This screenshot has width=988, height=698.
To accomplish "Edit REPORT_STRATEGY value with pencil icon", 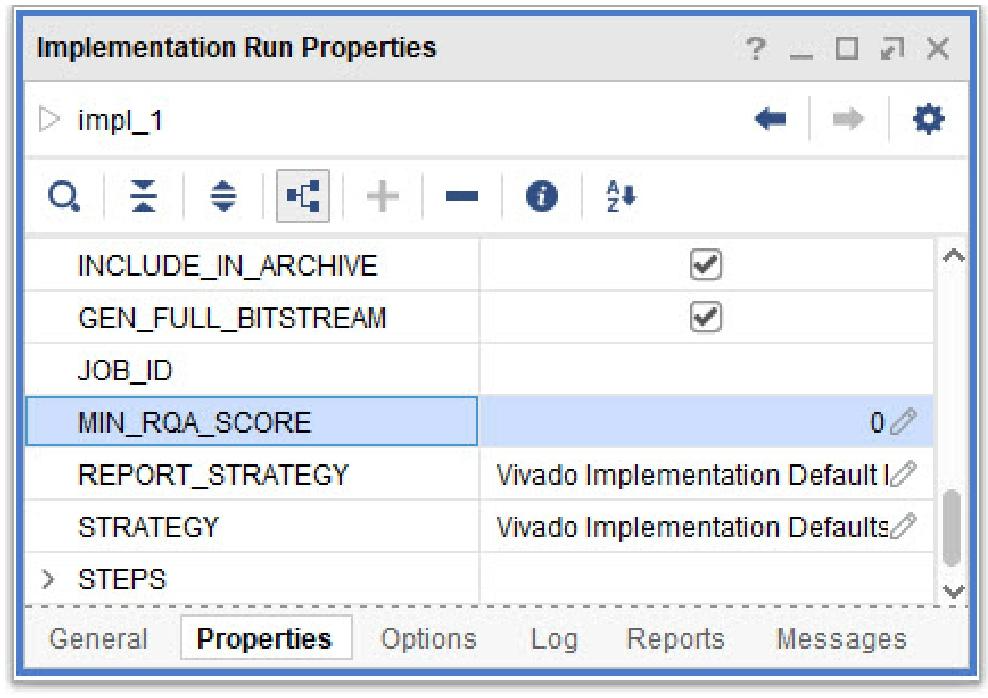I will pyautogui.click(x=904, y=474).
